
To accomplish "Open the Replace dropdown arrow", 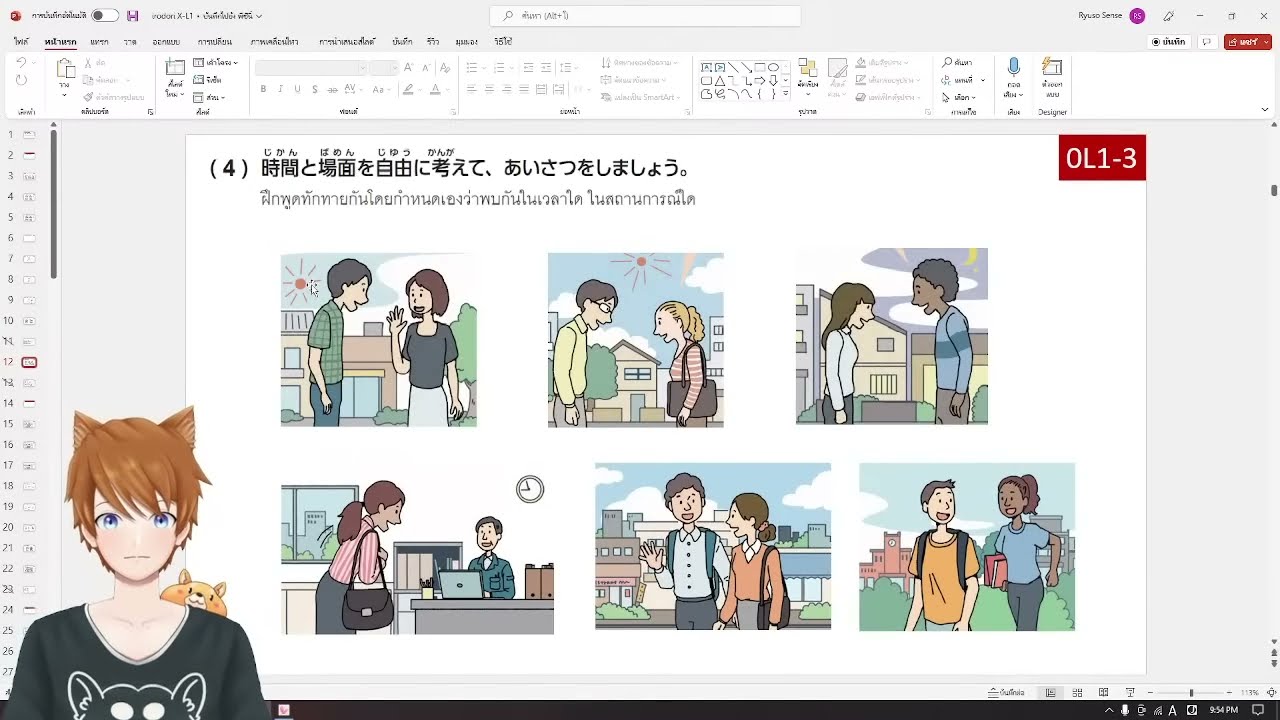I will [983, 80].
